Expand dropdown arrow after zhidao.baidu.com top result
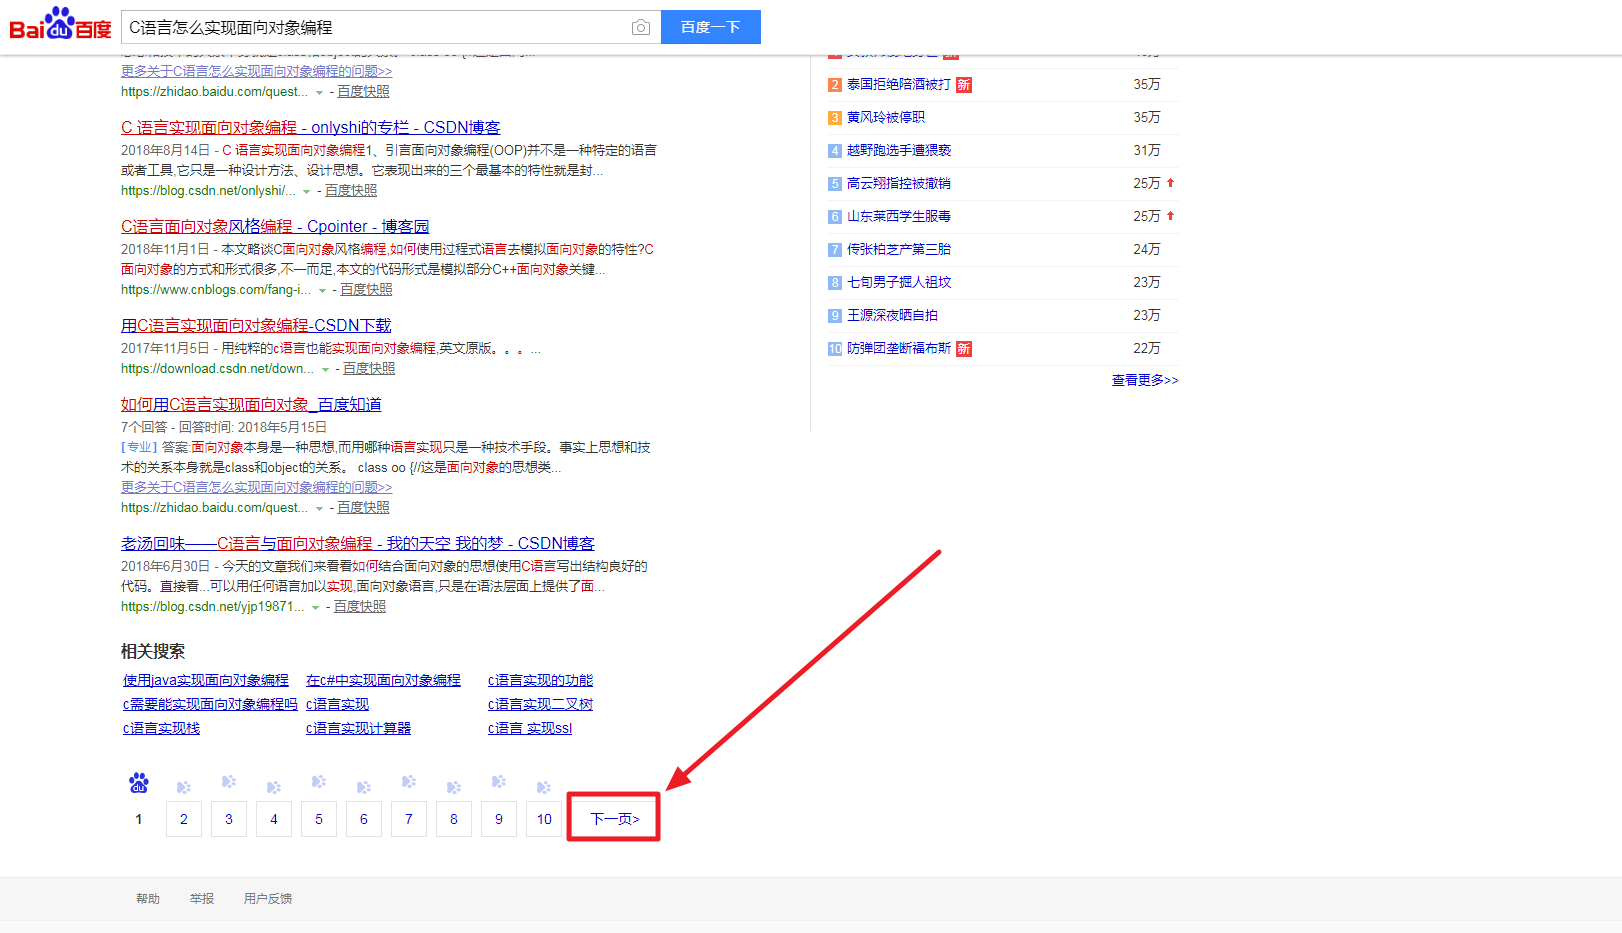The width and height of the screenshot is (1622, 933). [x=320, y=93]
